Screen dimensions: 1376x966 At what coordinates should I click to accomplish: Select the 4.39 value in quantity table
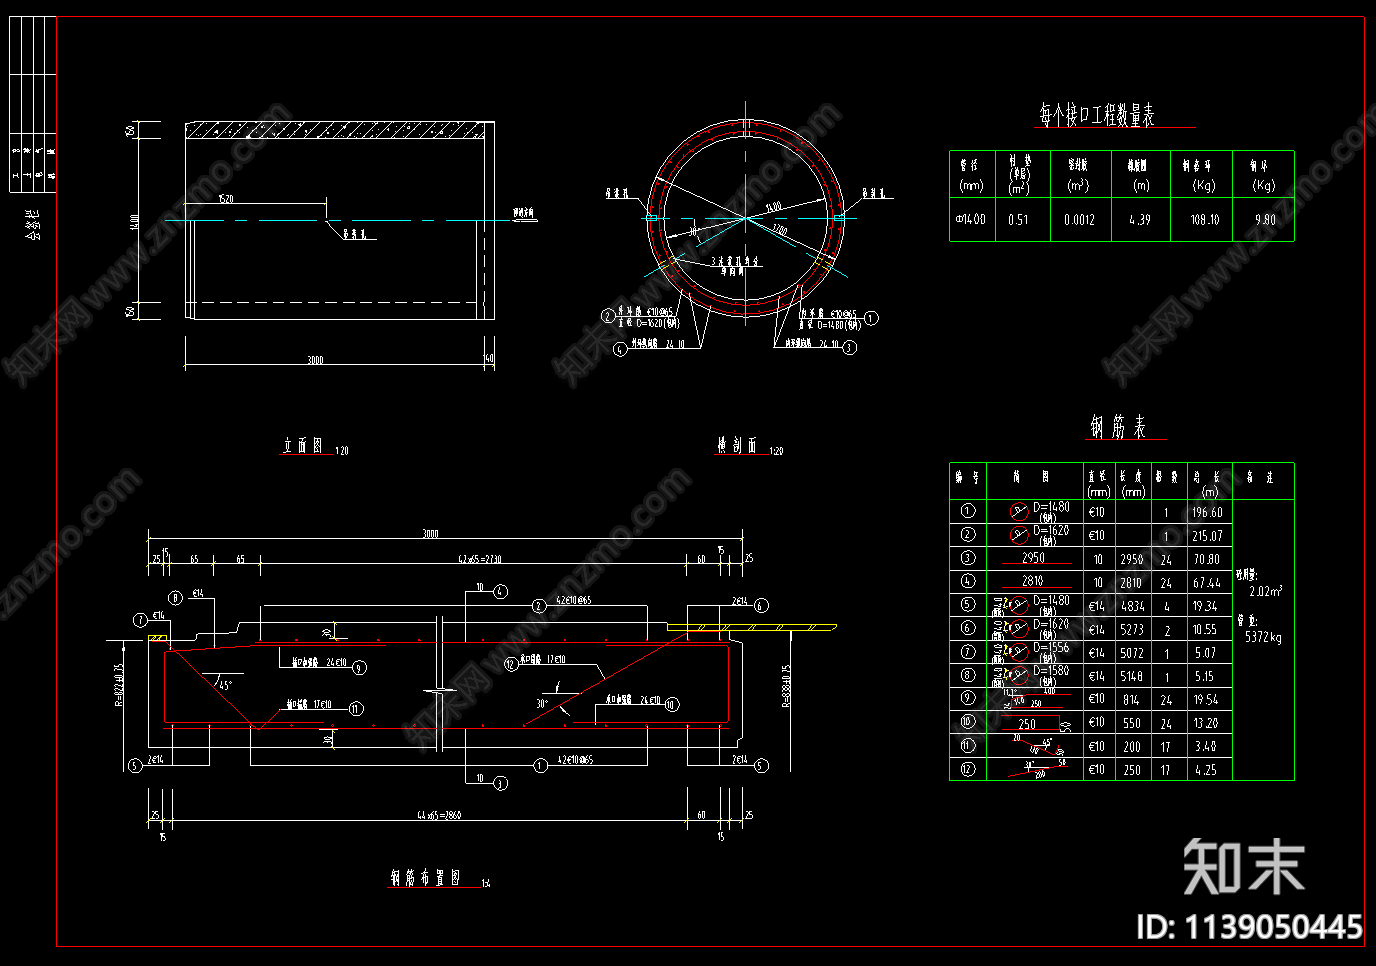coord(1140,219)
